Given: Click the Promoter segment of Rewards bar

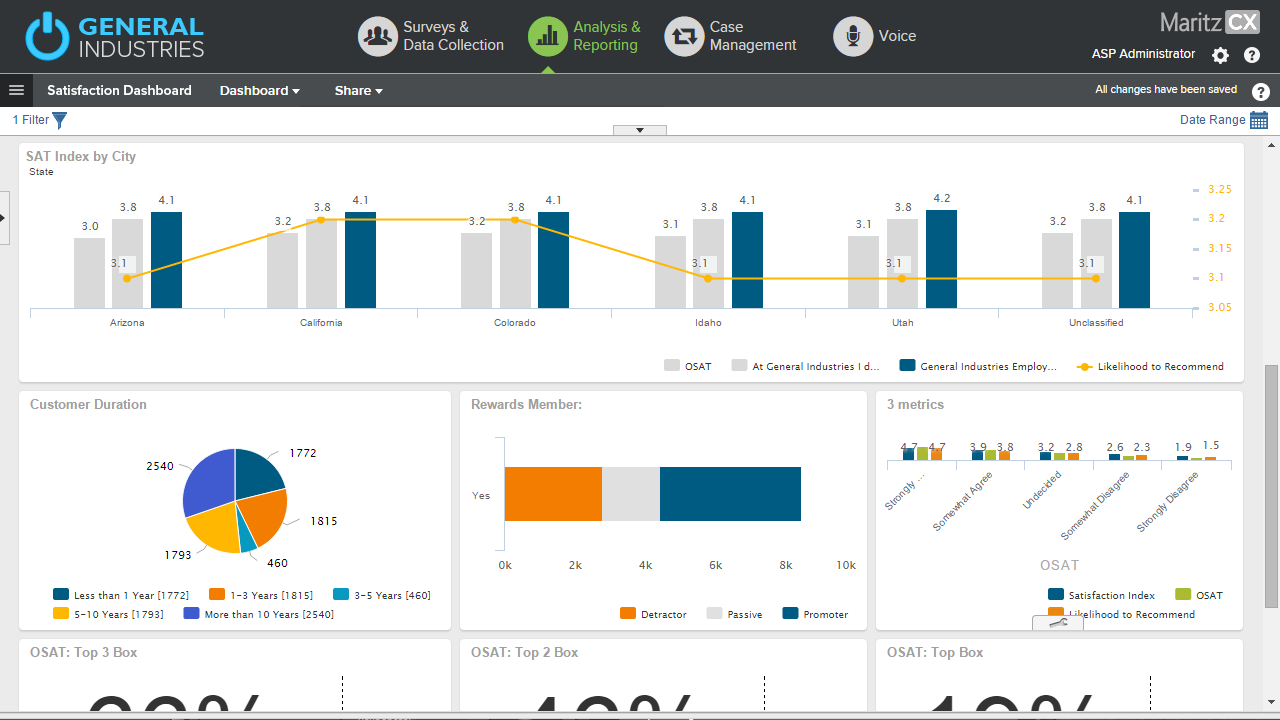Looking at the screenshot, I should 730,494.
